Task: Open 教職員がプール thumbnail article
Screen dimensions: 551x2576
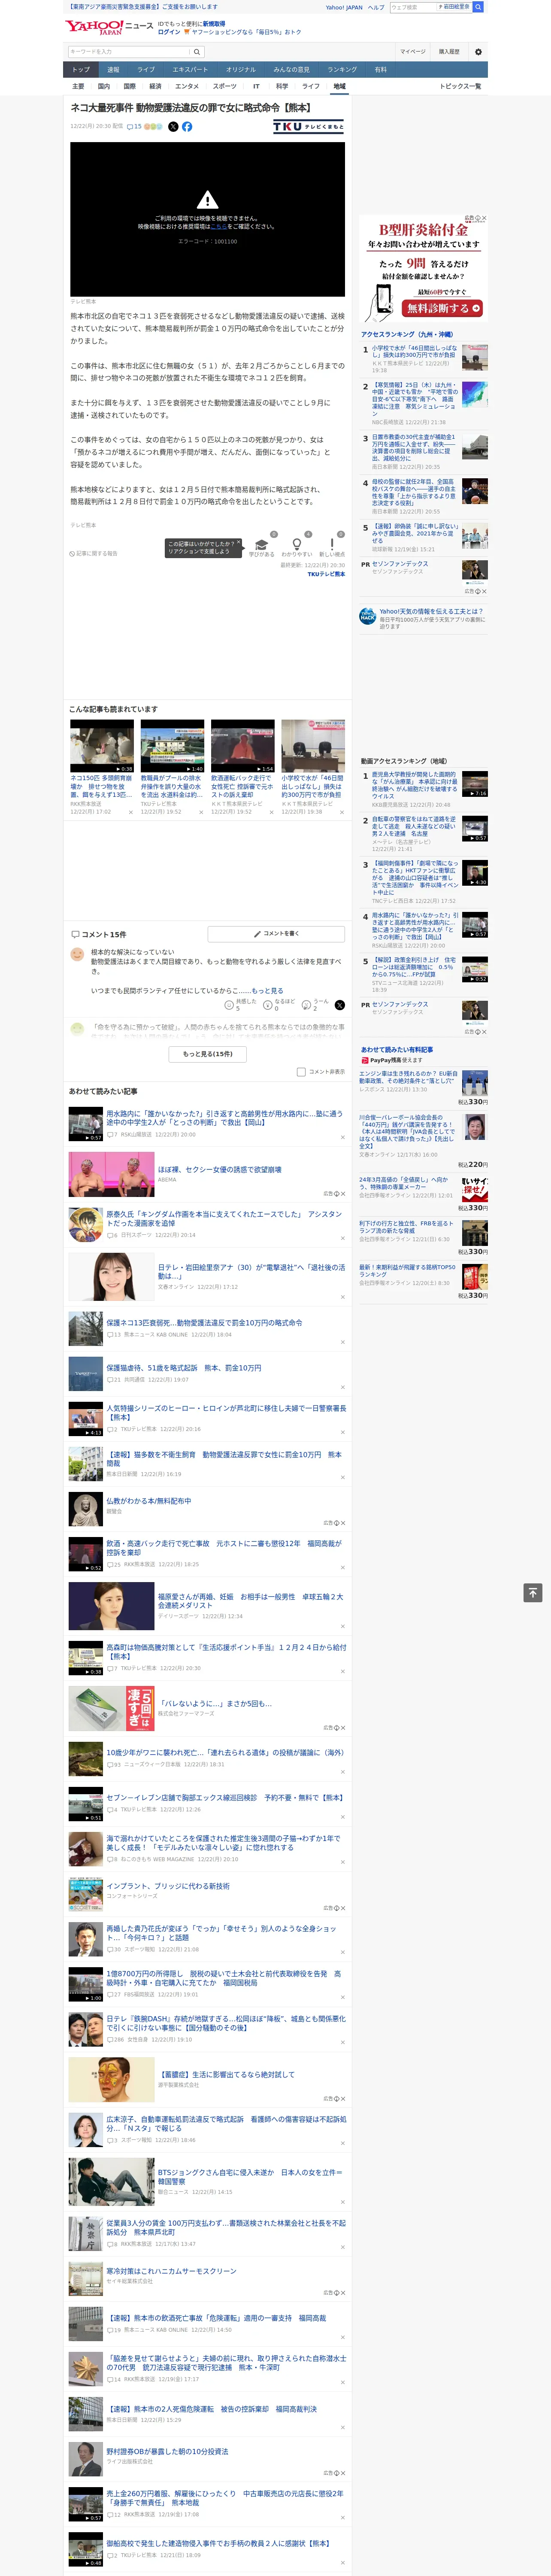Action: pos(172,746)
